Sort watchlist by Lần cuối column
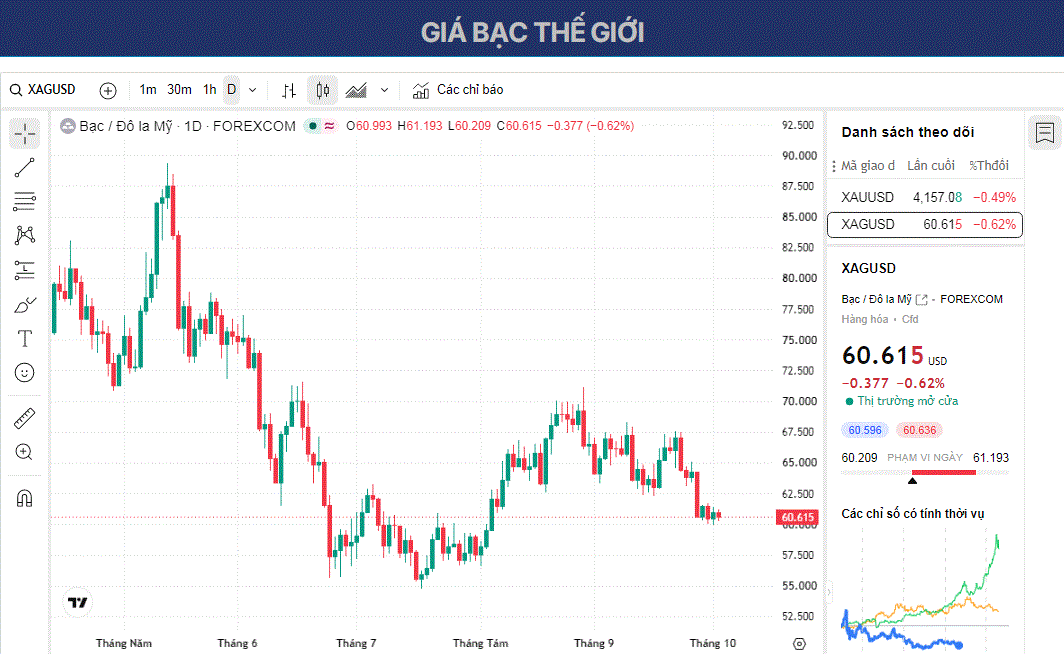Viewport: 1064px width, 654px height. [931, 166]
